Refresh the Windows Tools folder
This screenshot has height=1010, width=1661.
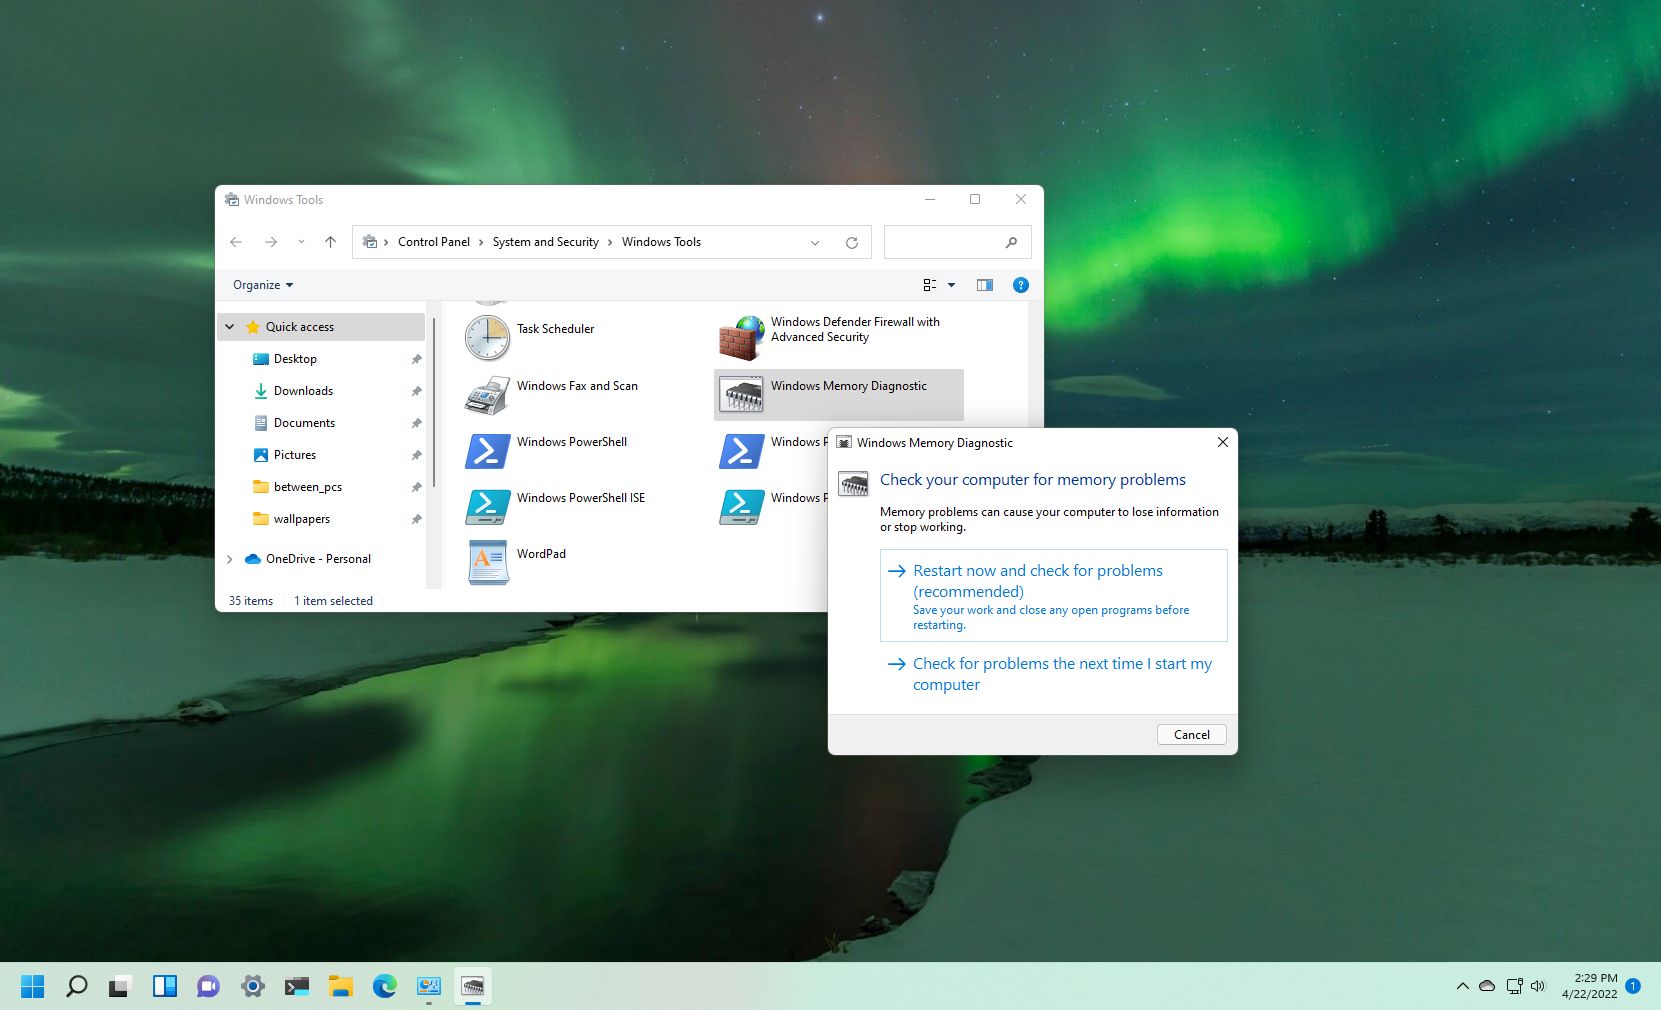852,242
